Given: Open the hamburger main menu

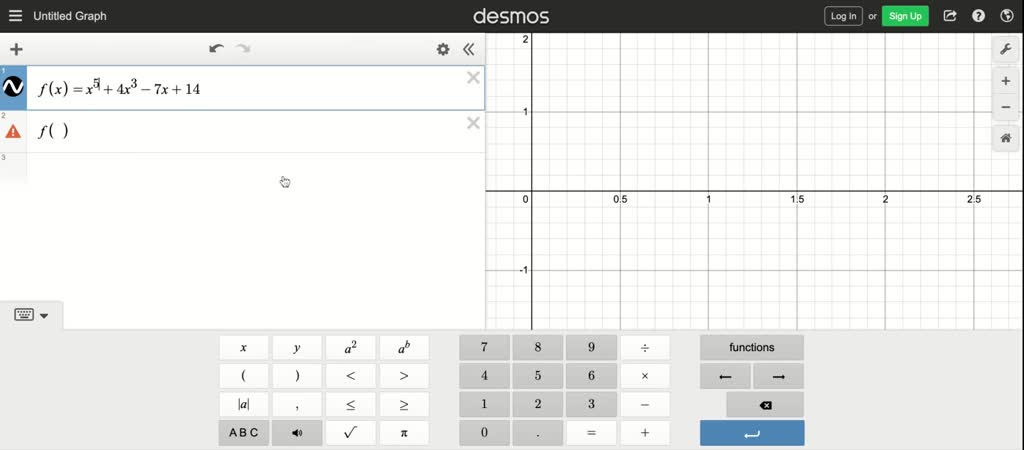Looking at the screenshot, I should click(x=15, y=16).
